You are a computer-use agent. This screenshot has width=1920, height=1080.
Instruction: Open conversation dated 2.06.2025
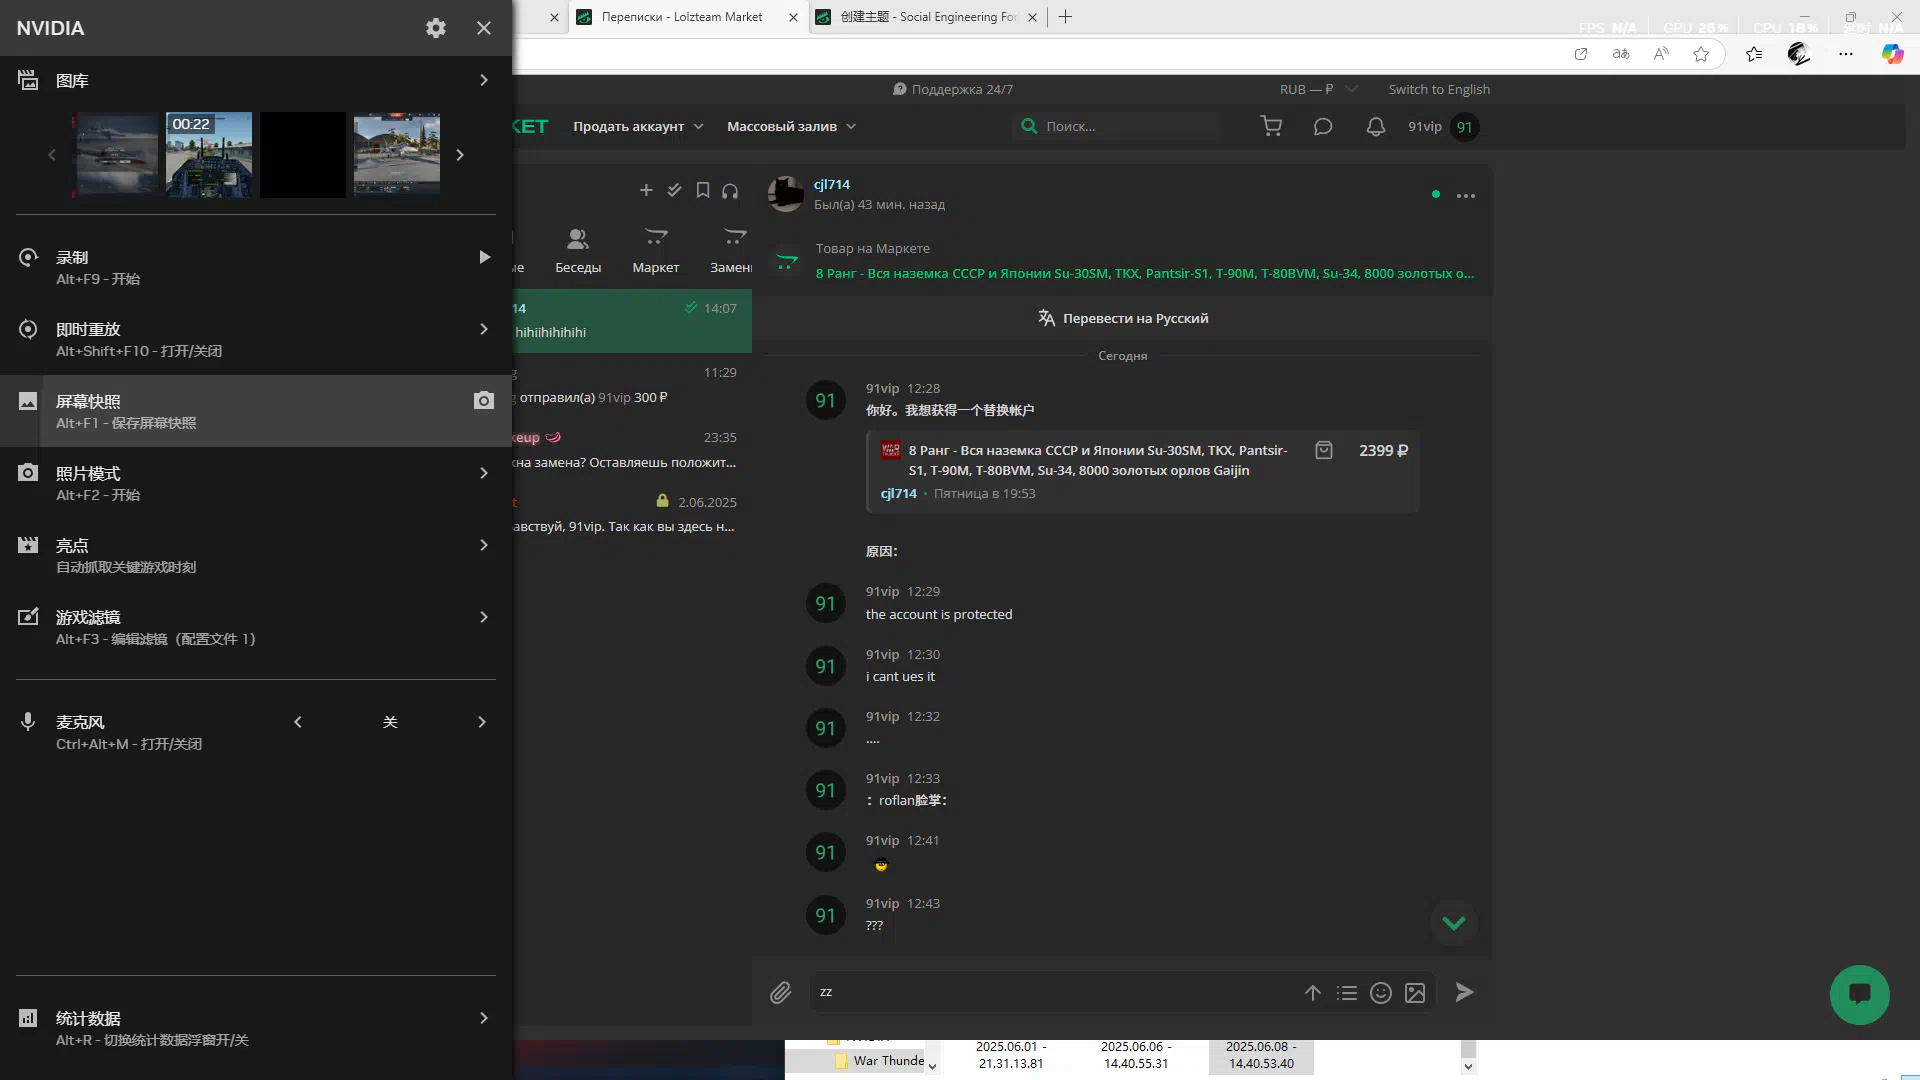point(632,514)
